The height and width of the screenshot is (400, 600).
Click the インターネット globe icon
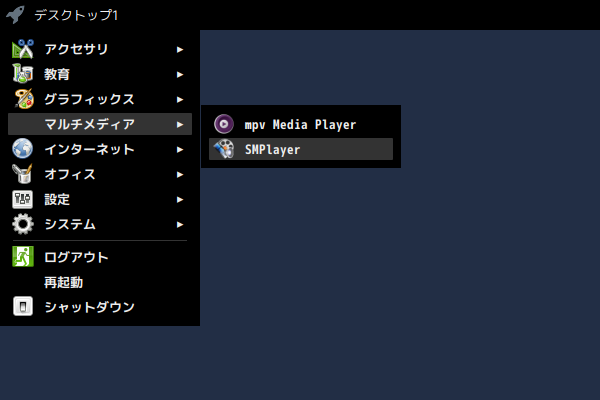pyautogui.click(x=23, y=149)
